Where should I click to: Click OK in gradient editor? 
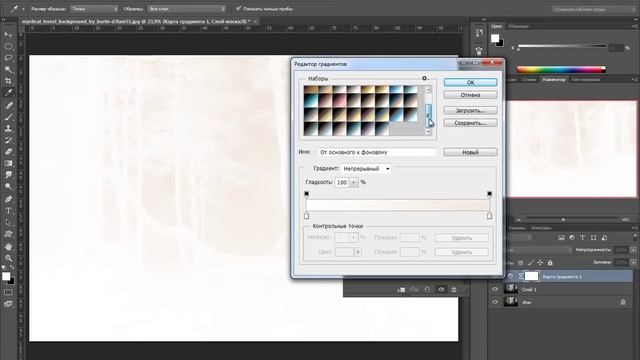coord(470,82)
